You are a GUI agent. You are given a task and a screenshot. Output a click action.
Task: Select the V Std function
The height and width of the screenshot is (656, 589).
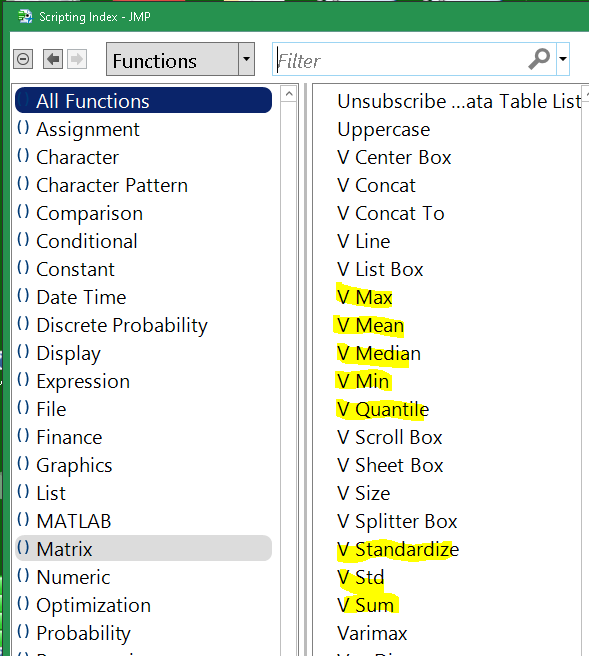pos(361,577)
